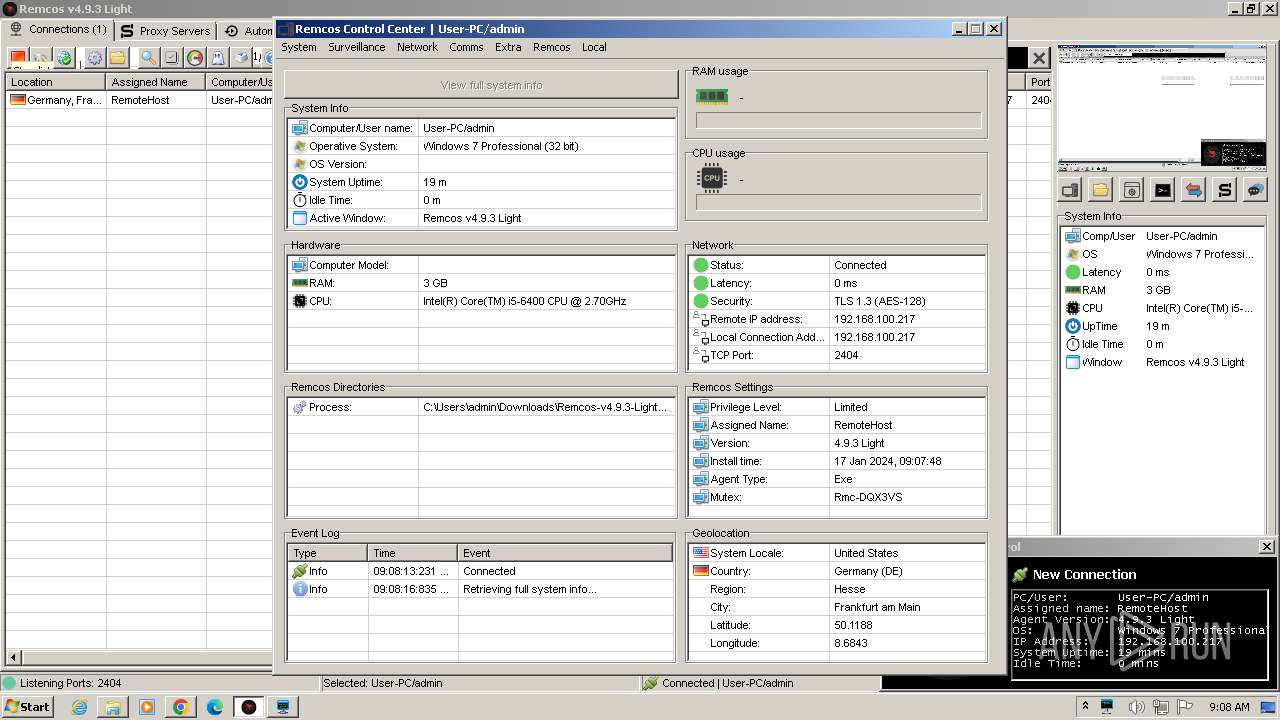The width and height of the screenshot is (1280, 720).
Task: Click the red-blue arrows transfer icon
Action: pyautogui.click(x=1194, y=189)
